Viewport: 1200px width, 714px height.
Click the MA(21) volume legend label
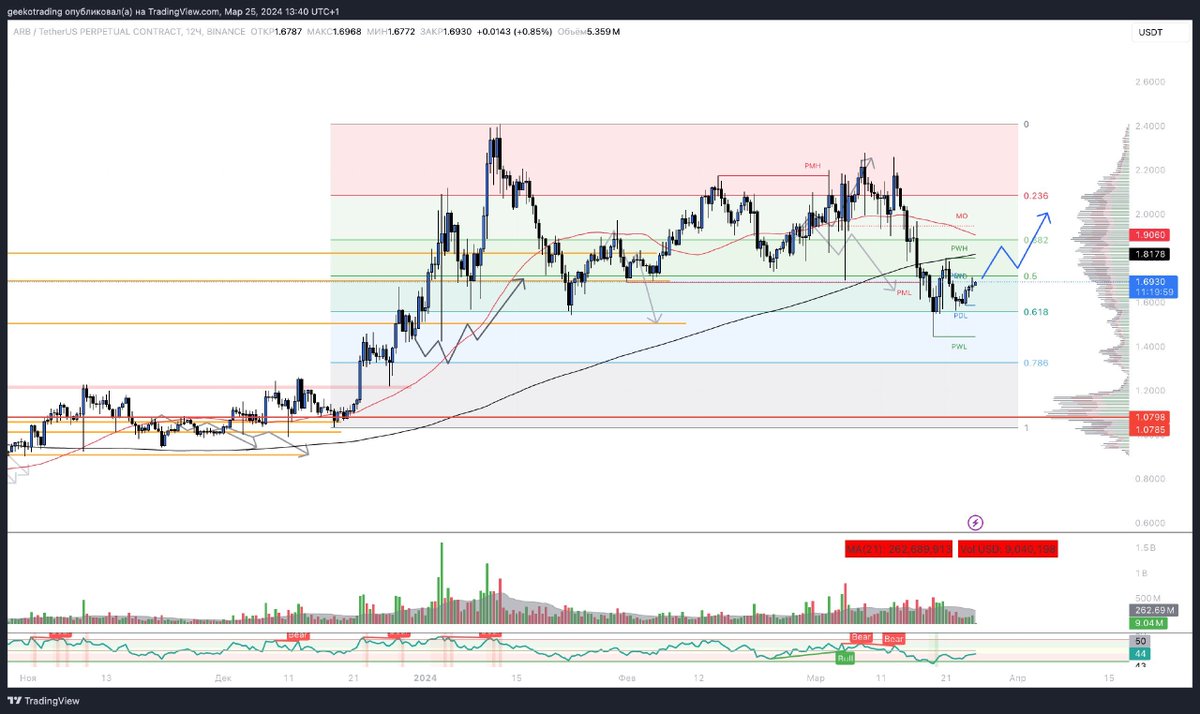click(898, 549)
